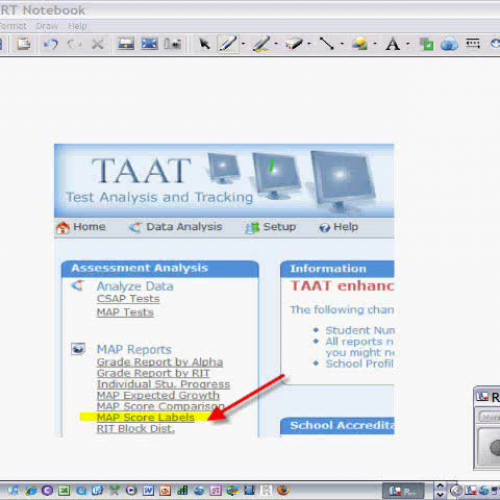
Task: Click the Setup puzzle icon
Action: pyautogui.click(x=252, y=228)
